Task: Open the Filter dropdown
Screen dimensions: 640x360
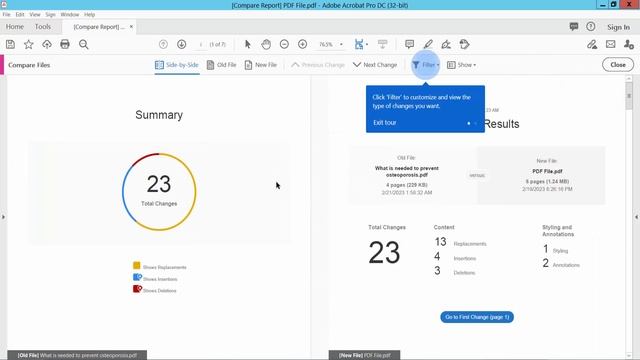Action: pos(426,65)
